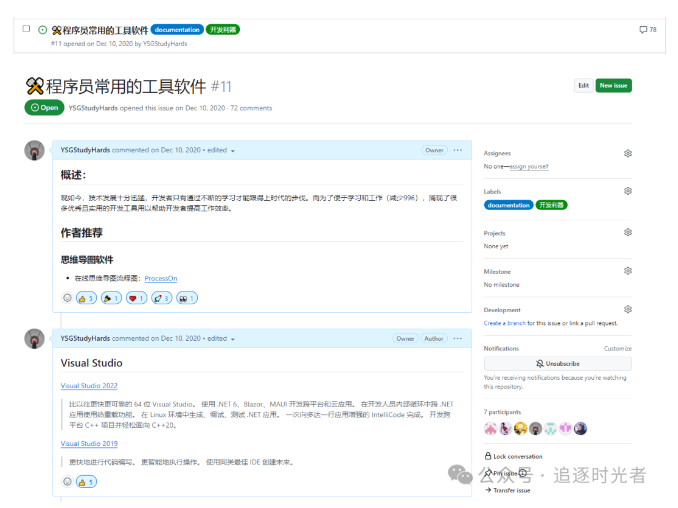Viewport: 678px width, 508px height.
Task: Click the assign yourself link
Action: [x=529, y=166]
